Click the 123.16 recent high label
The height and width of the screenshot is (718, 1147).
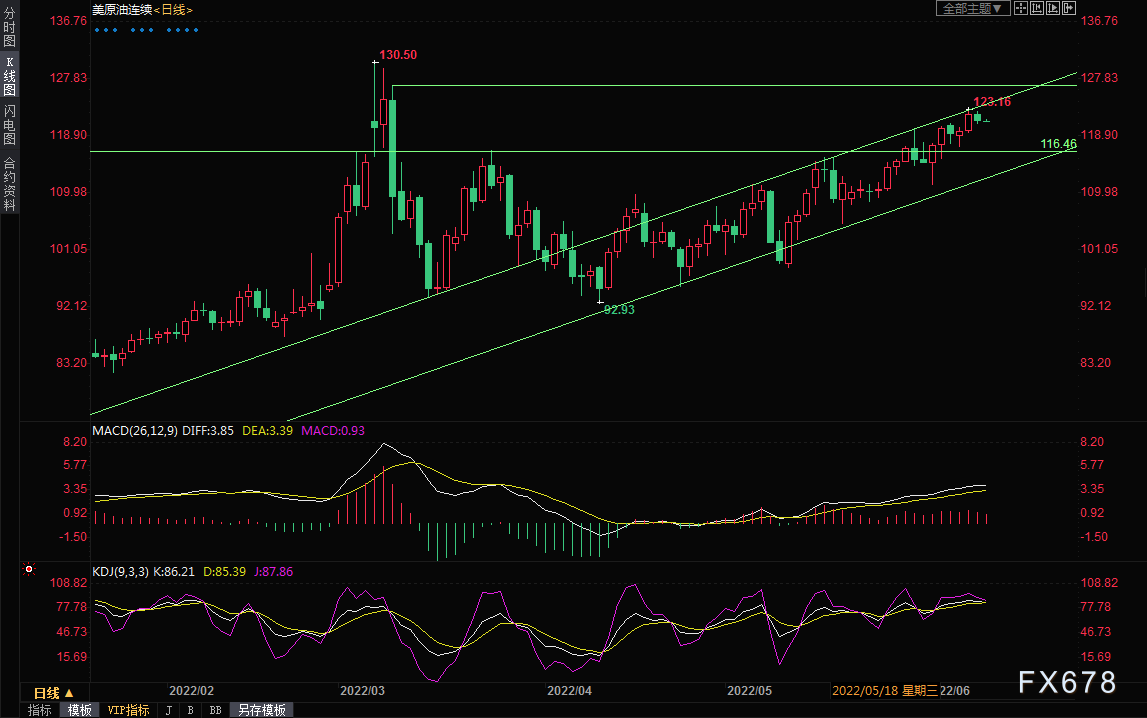point(992,102)
